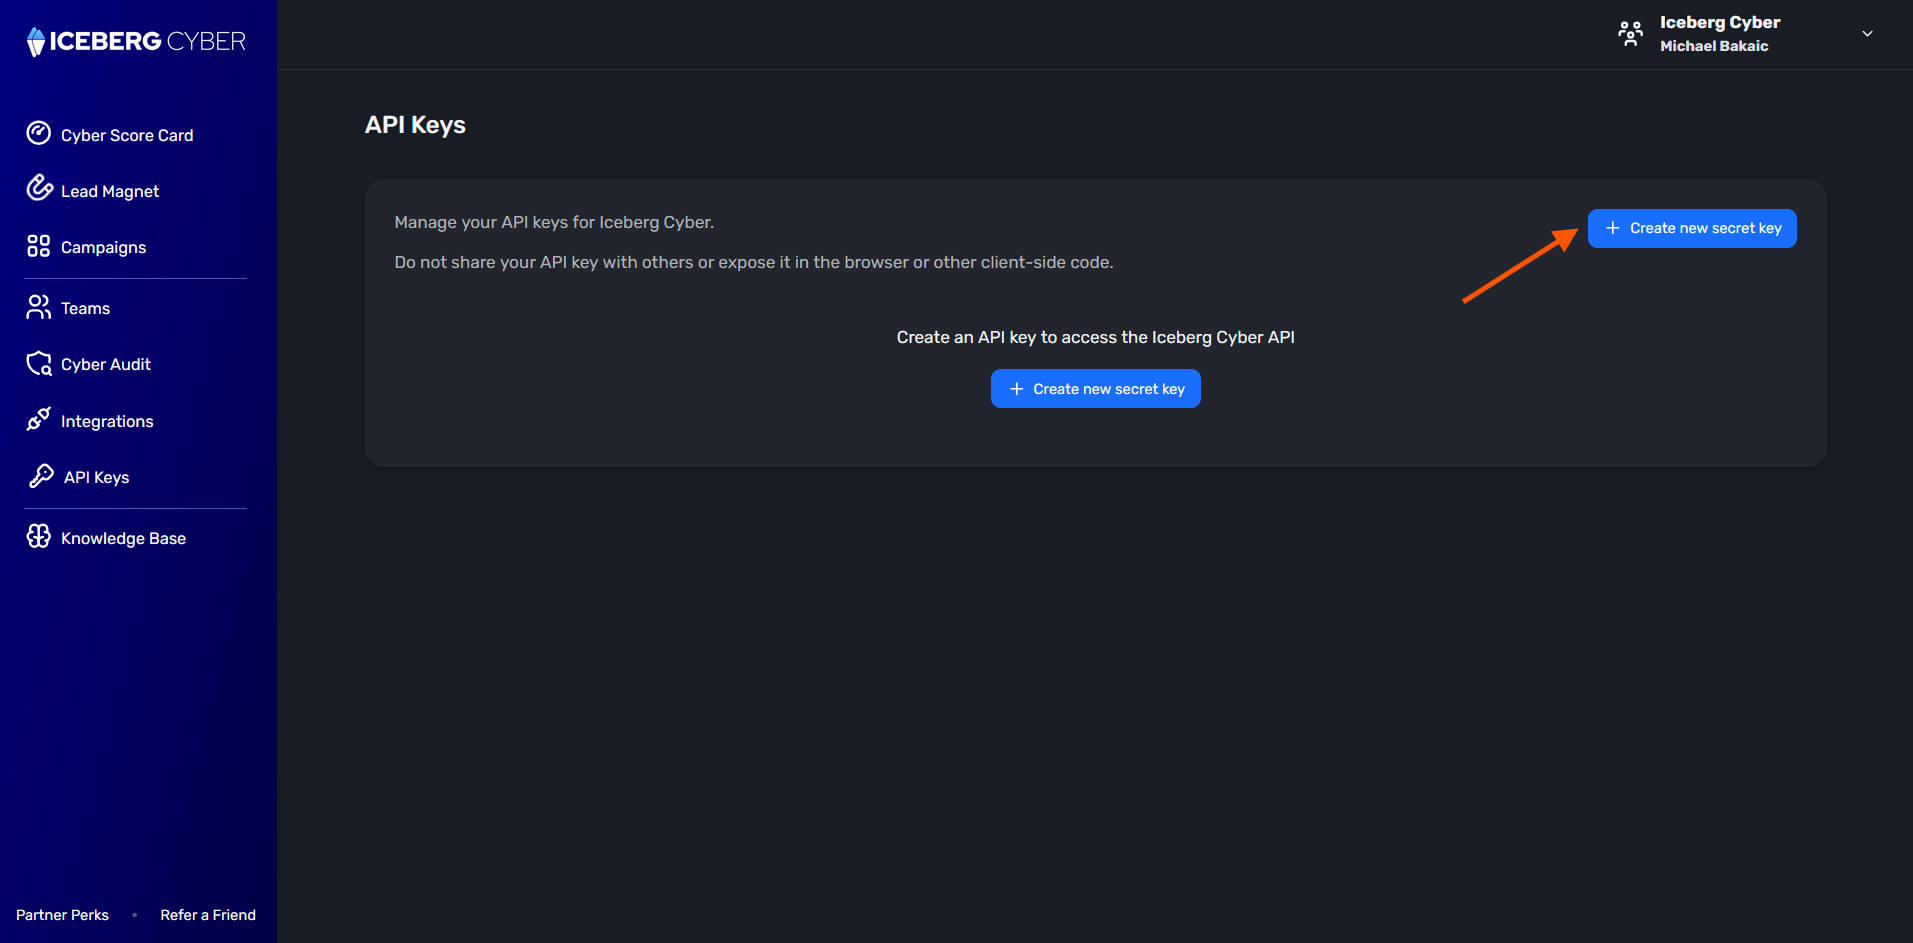Click the organization team icon in header
This screenshot has width=1913, height=943.
coord(1630,34)
